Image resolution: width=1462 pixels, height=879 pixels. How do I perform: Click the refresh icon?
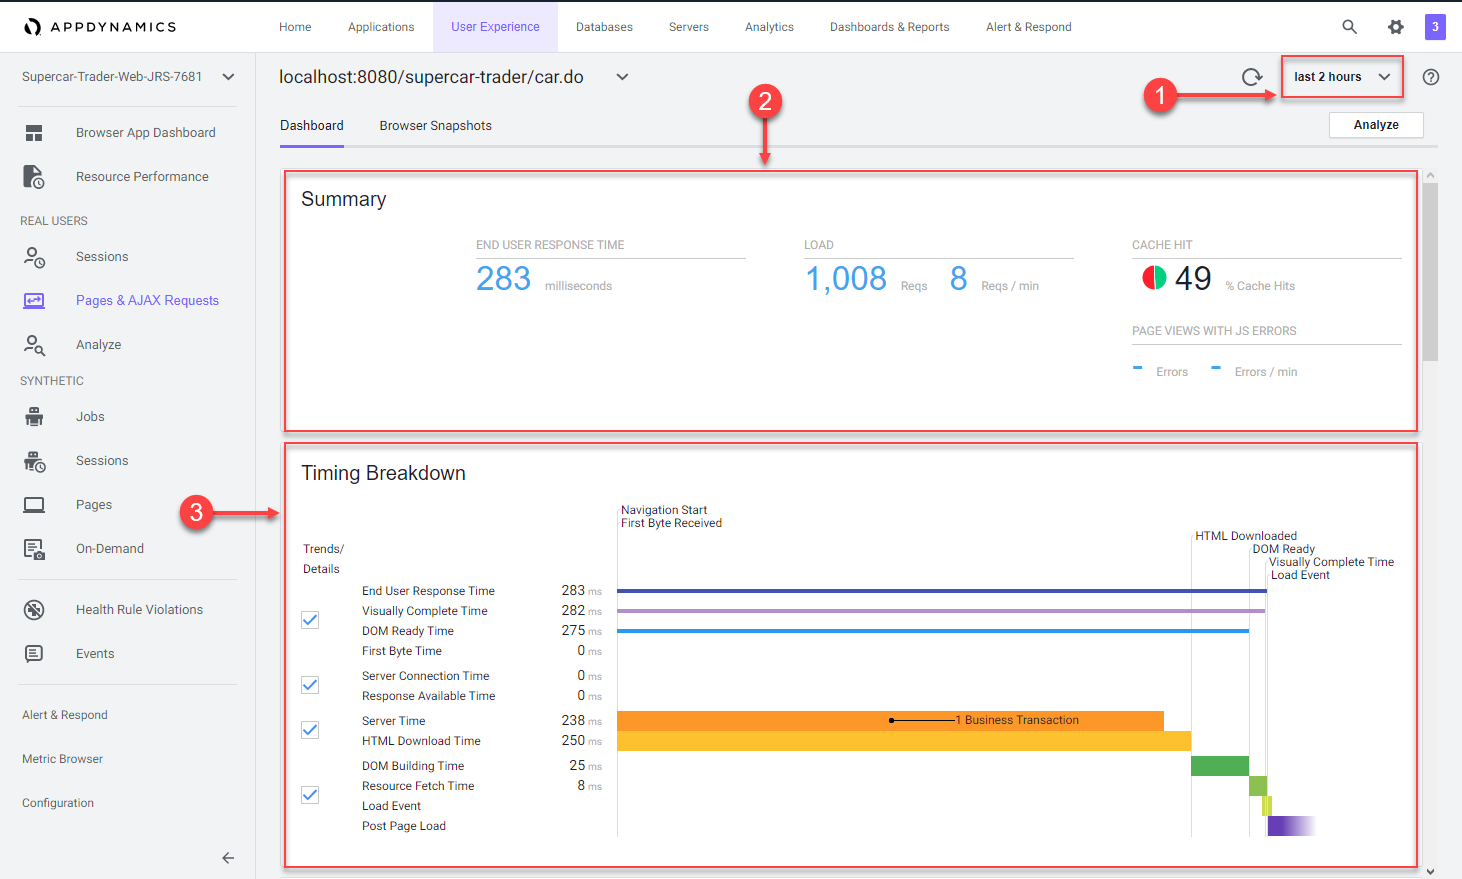(x=1252, y=77)
